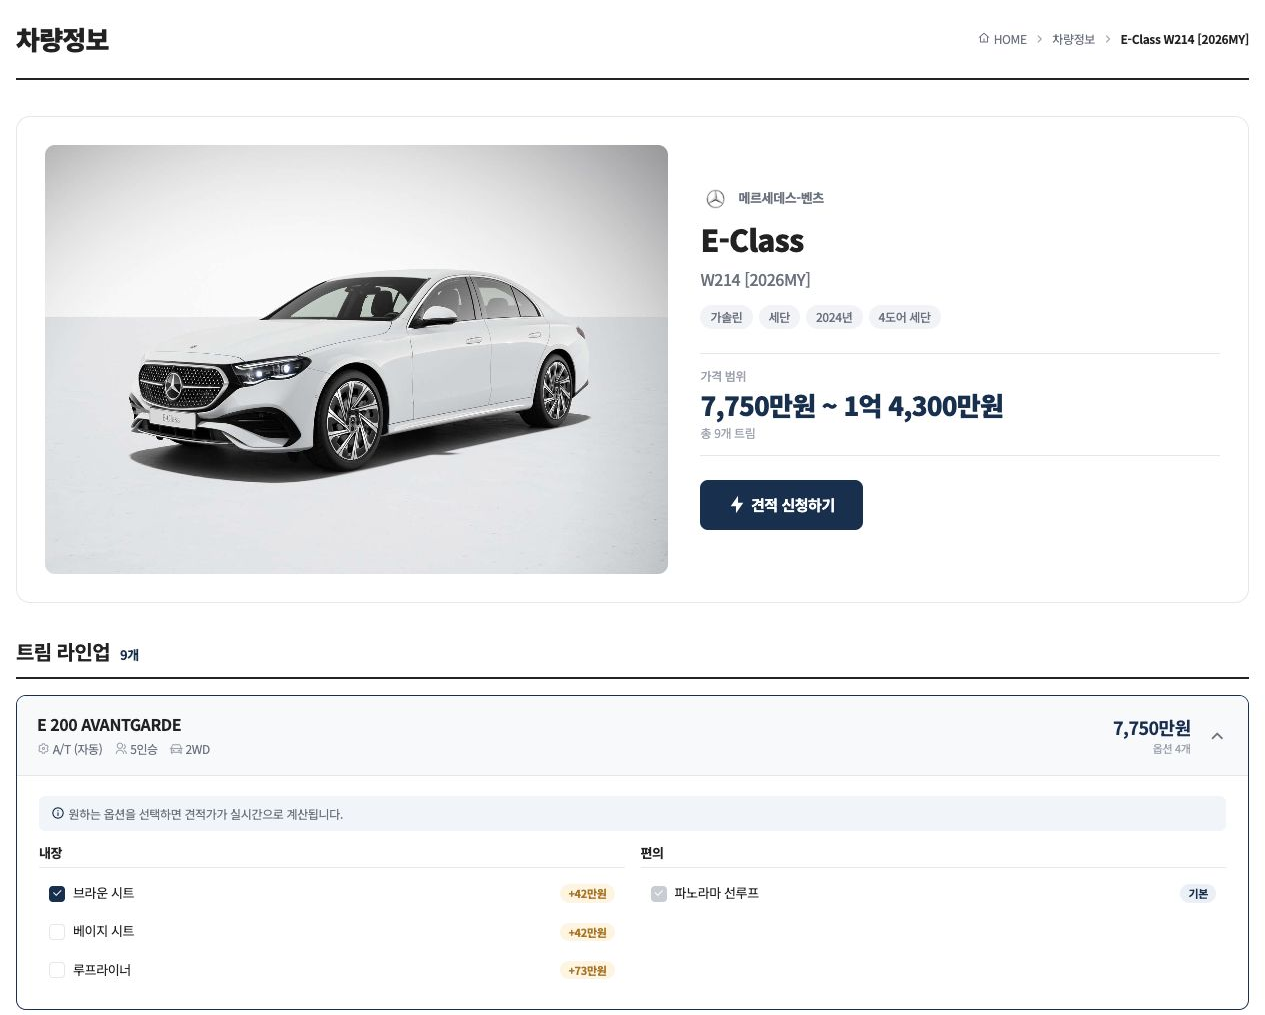Screen dimensions: 1265x1015
Task: Click the Mercedes-Benz brand logo icon
Action: tap(715, 199)
